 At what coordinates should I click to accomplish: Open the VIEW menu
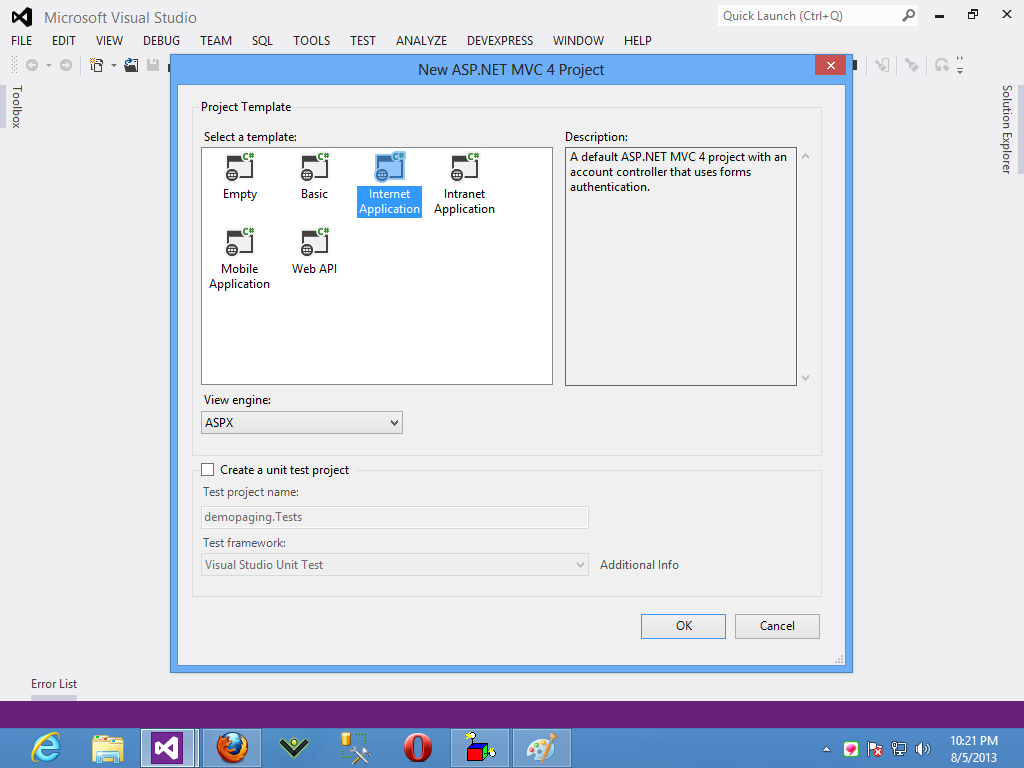[x=109, y=40]
